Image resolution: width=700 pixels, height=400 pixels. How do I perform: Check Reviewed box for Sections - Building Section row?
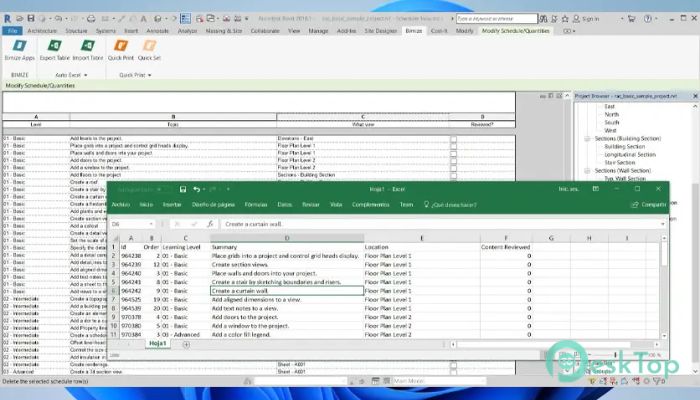click(454, 175)
